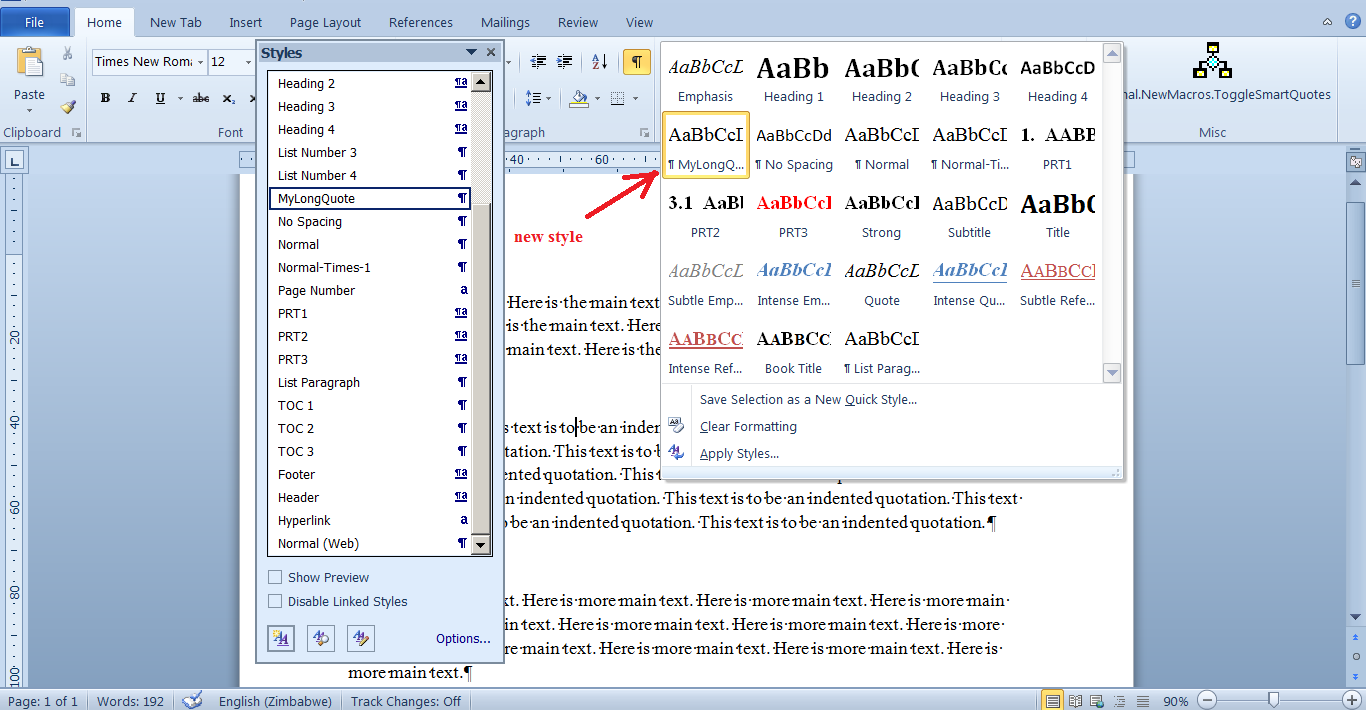Image resolution: width=1366 pixels, height=710 pixels.
Task: Click the zoom slider in status bar
Action: point(1273,700)
